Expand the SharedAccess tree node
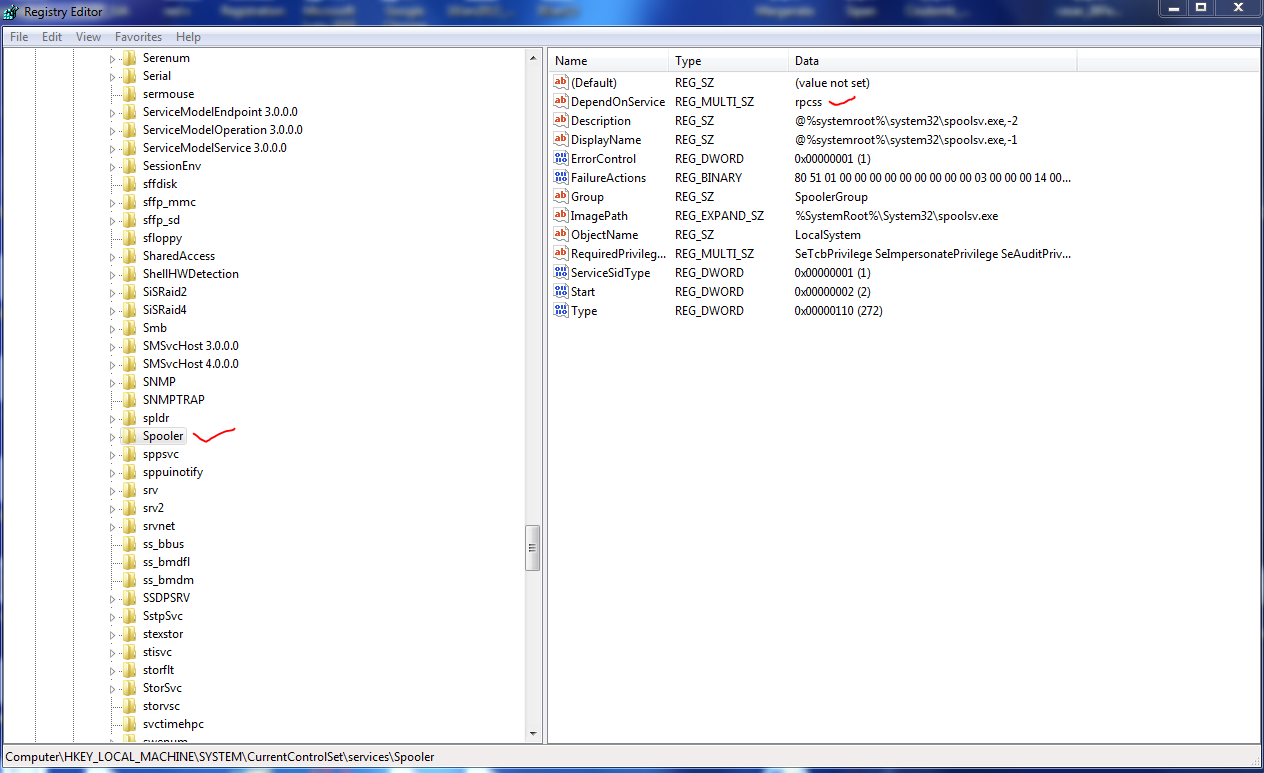This screenshot has height=773, width=1264. click(x=113, y=255)
